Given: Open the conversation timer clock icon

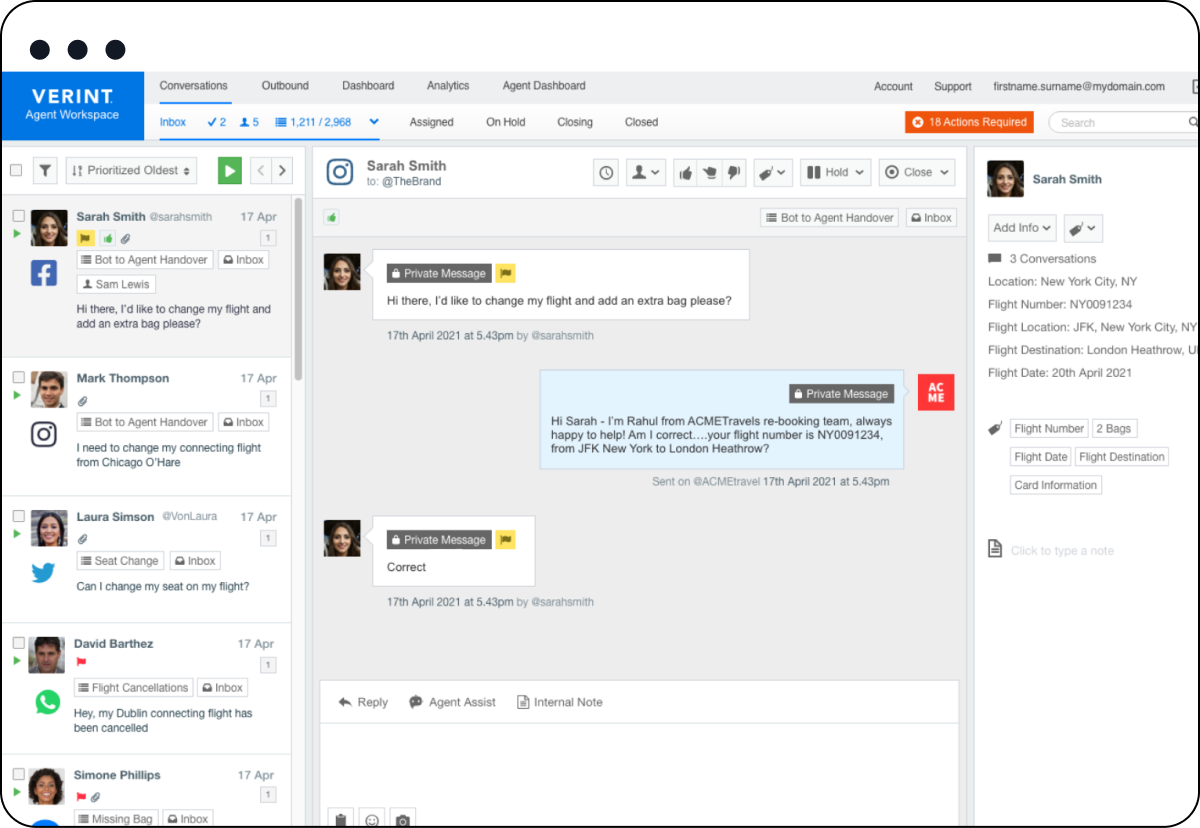Looking at the screenshot, I should click(x=606, y=172).
